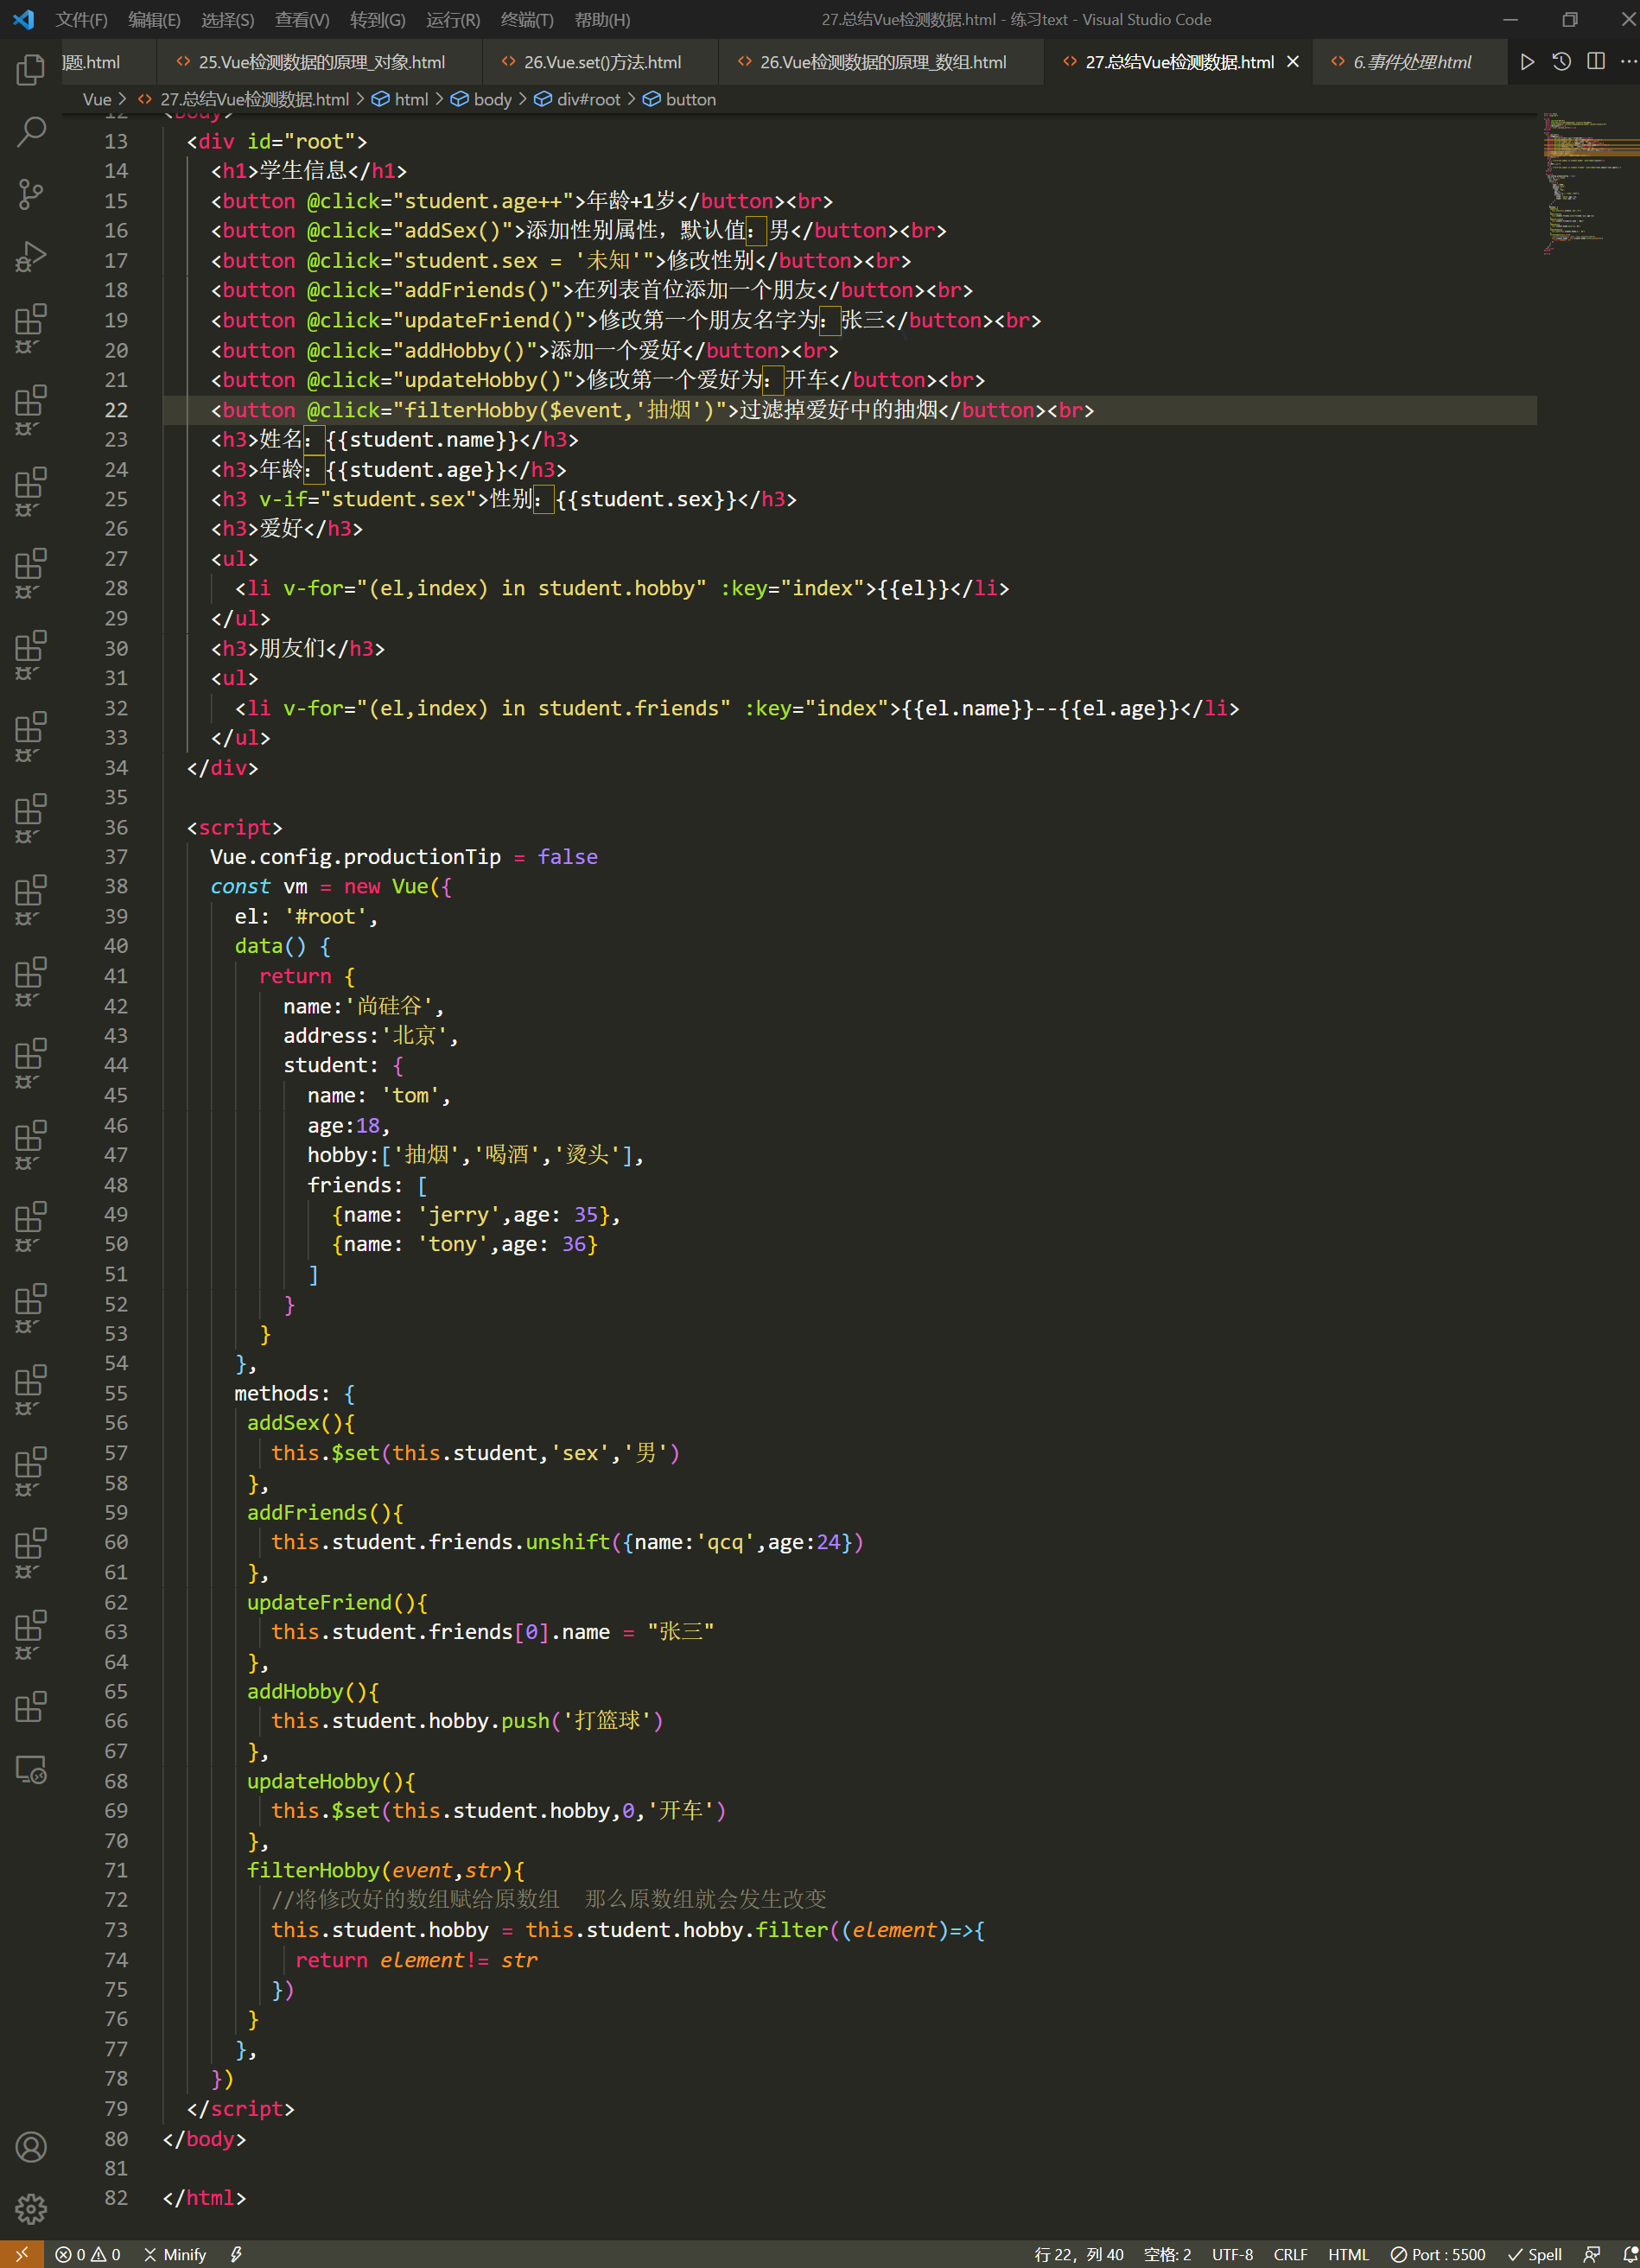Click the lightning bolt icon in the status bar

point(236,2254)
